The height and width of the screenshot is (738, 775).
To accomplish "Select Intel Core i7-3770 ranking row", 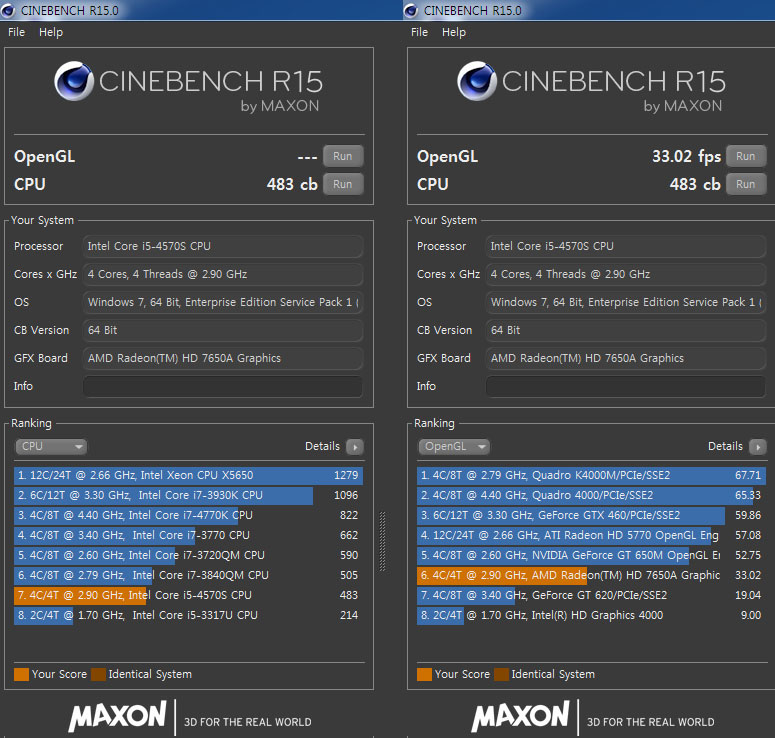I will 188,535.
